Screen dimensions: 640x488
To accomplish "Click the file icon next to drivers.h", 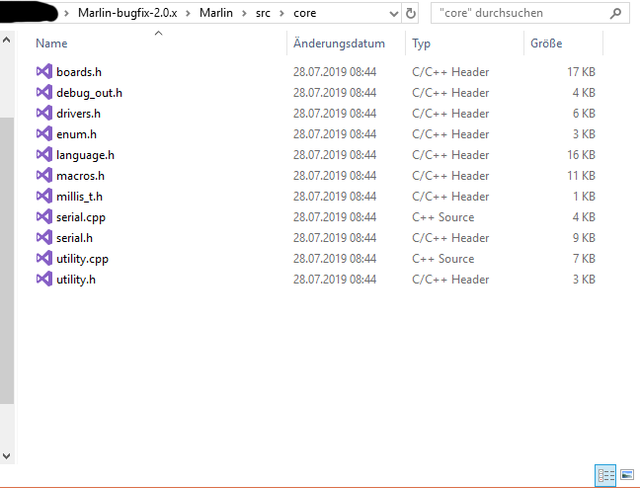I will click(x=44, y=113).
